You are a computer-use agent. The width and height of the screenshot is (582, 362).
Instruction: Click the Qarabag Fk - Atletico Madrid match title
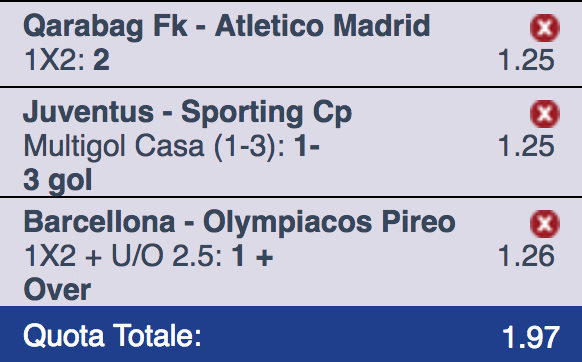(227, 27)
